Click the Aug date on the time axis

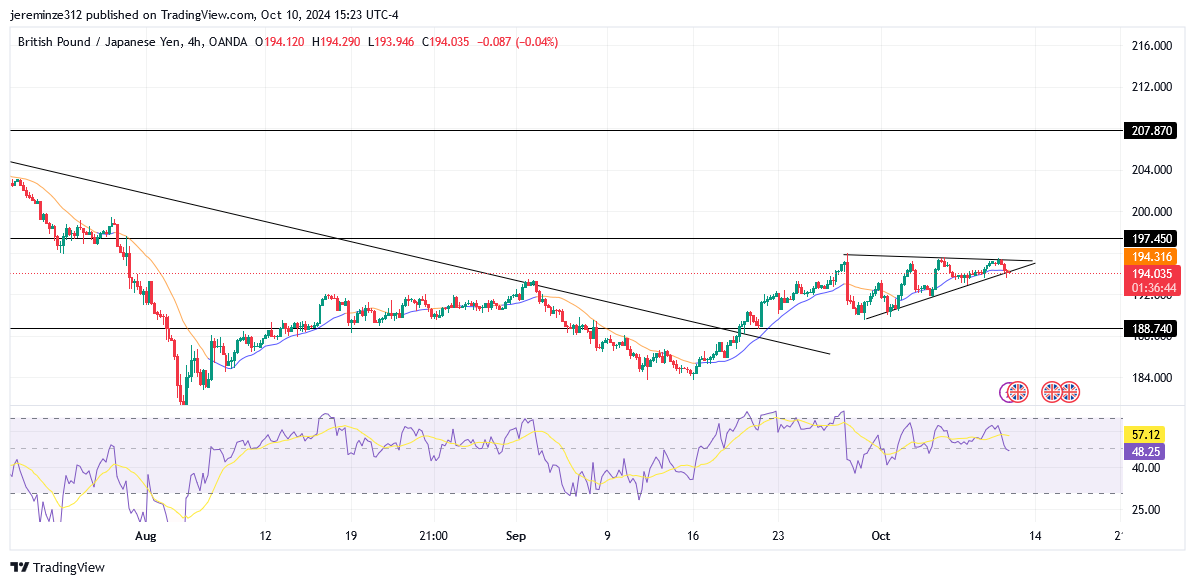146,536
